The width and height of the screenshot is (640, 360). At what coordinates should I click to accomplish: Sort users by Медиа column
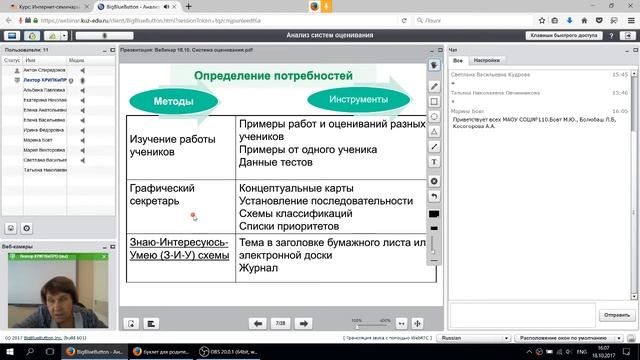point(91,60)
